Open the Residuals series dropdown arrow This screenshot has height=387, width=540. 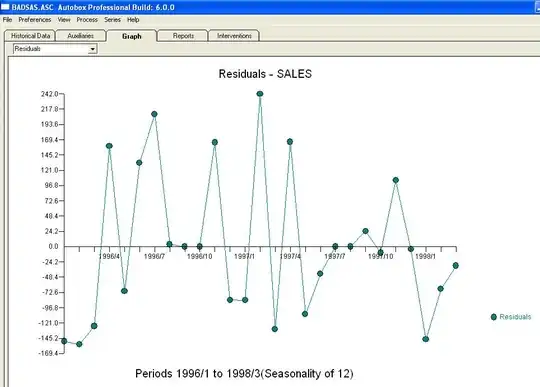pos(92,49)
